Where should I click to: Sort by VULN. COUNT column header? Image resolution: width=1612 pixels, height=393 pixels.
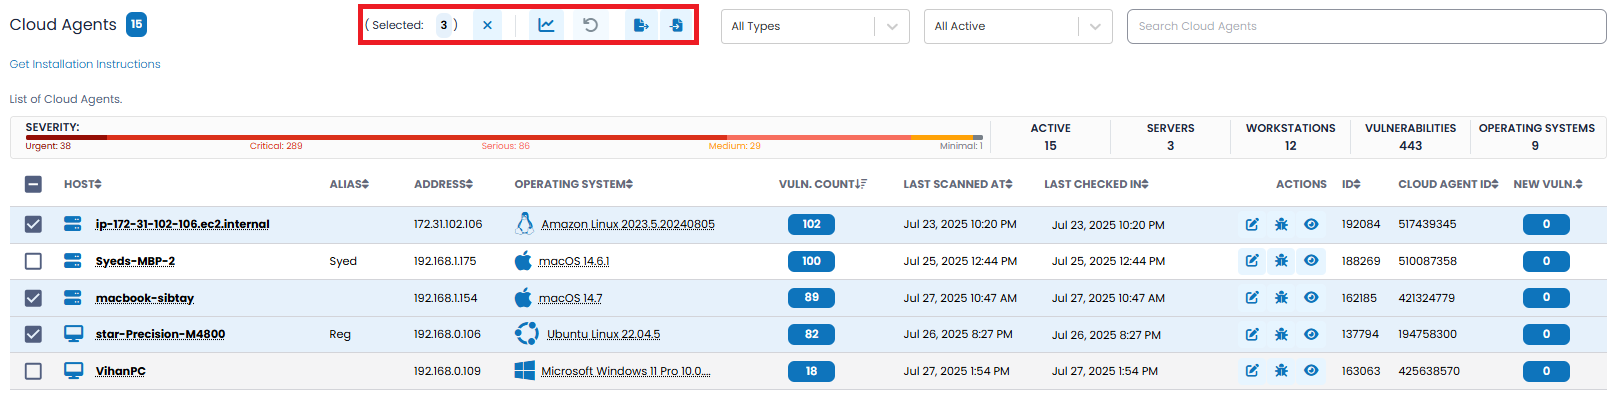[x=822, y=184]
